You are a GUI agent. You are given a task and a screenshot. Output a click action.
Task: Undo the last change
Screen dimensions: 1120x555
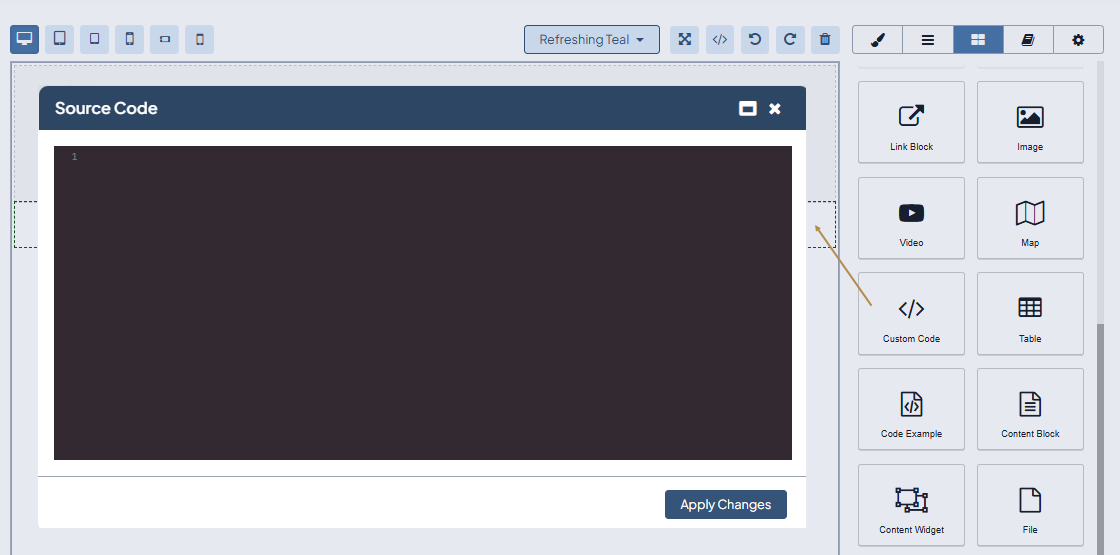(x=755, y=39)
